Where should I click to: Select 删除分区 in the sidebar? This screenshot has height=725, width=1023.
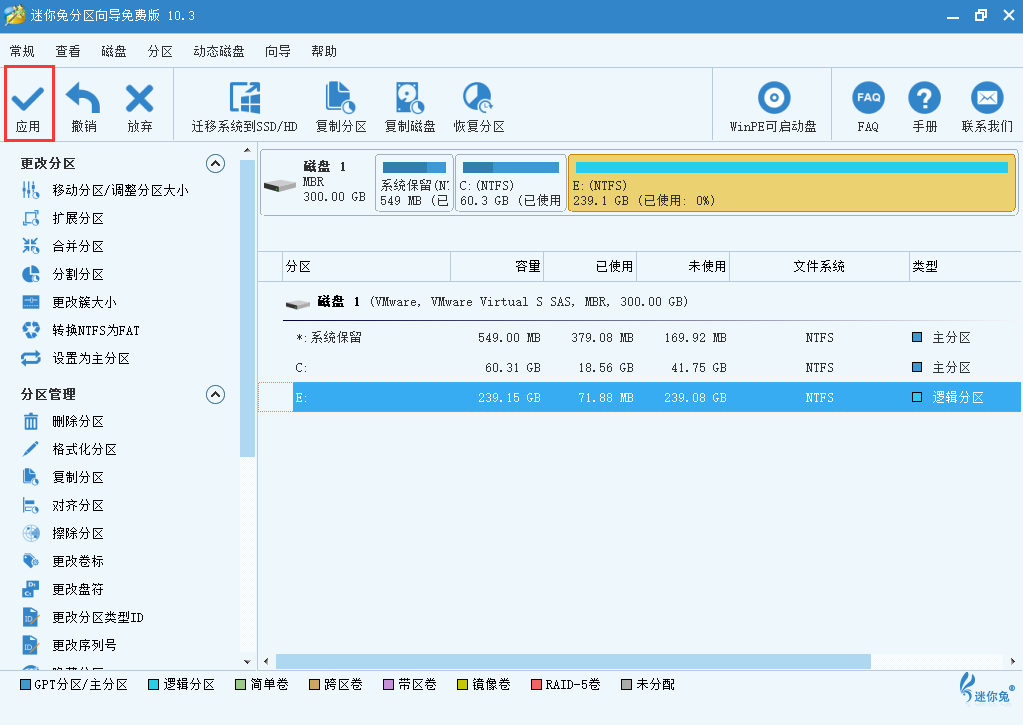(x=63, y=422)
